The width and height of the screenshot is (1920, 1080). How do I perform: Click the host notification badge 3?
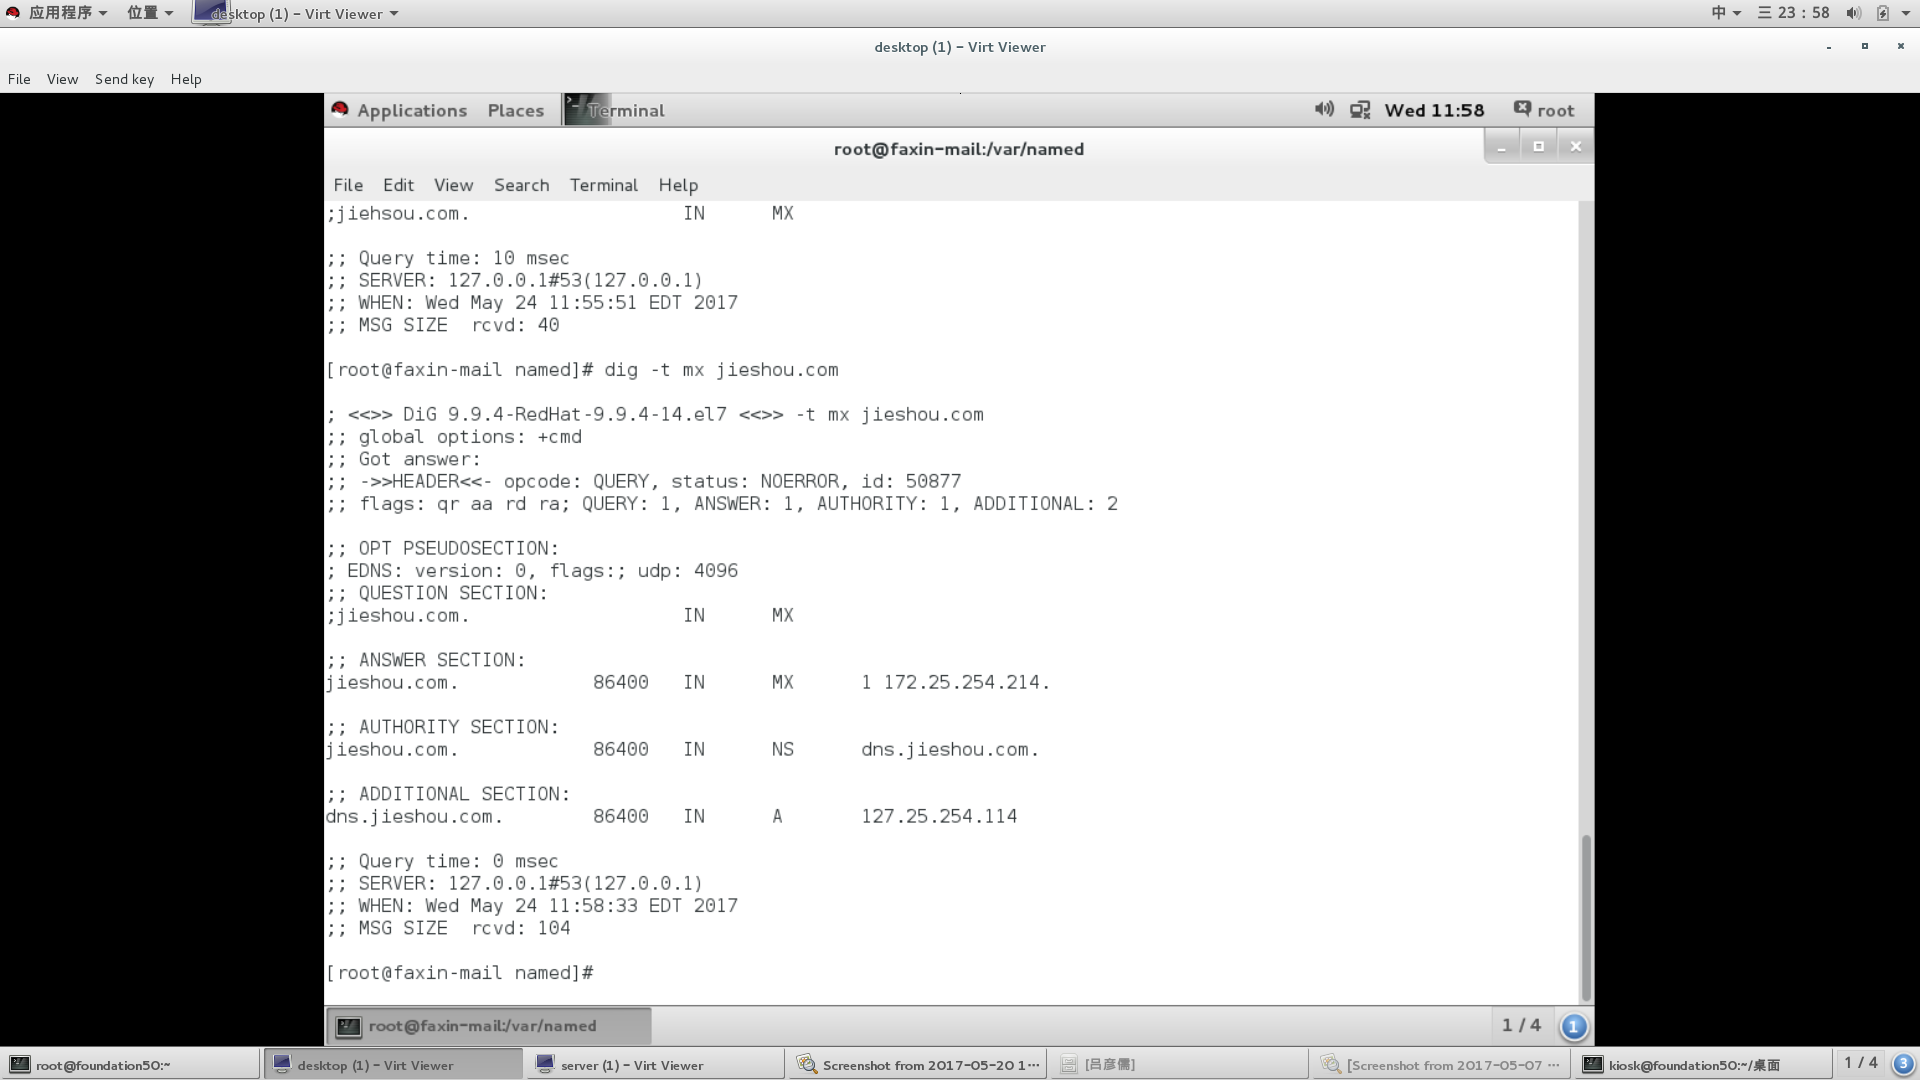pyautogui.click(x=1903, y=1064)
